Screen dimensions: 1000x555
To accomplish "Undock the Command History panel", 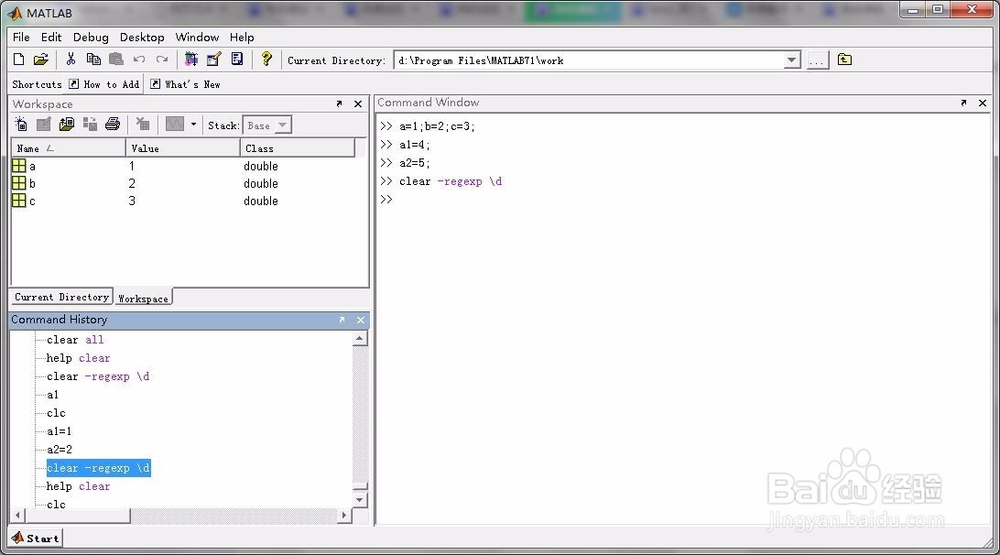I will click(x=342, y=320).
